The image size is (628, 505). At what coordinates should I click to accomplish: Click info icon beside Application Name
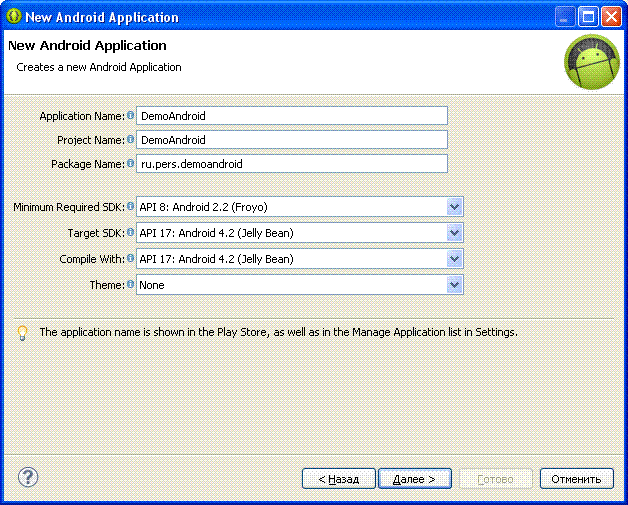coord(131,115)
